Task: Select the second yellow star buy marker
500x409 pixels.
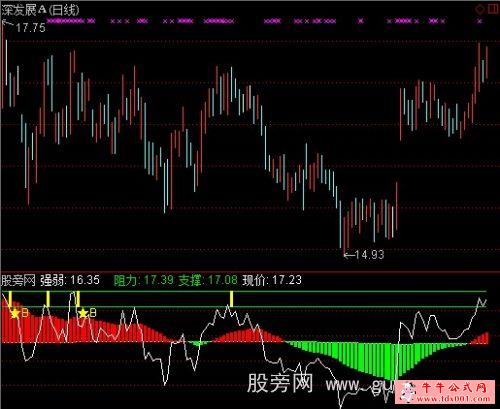Action: click(x=83, y=313)
